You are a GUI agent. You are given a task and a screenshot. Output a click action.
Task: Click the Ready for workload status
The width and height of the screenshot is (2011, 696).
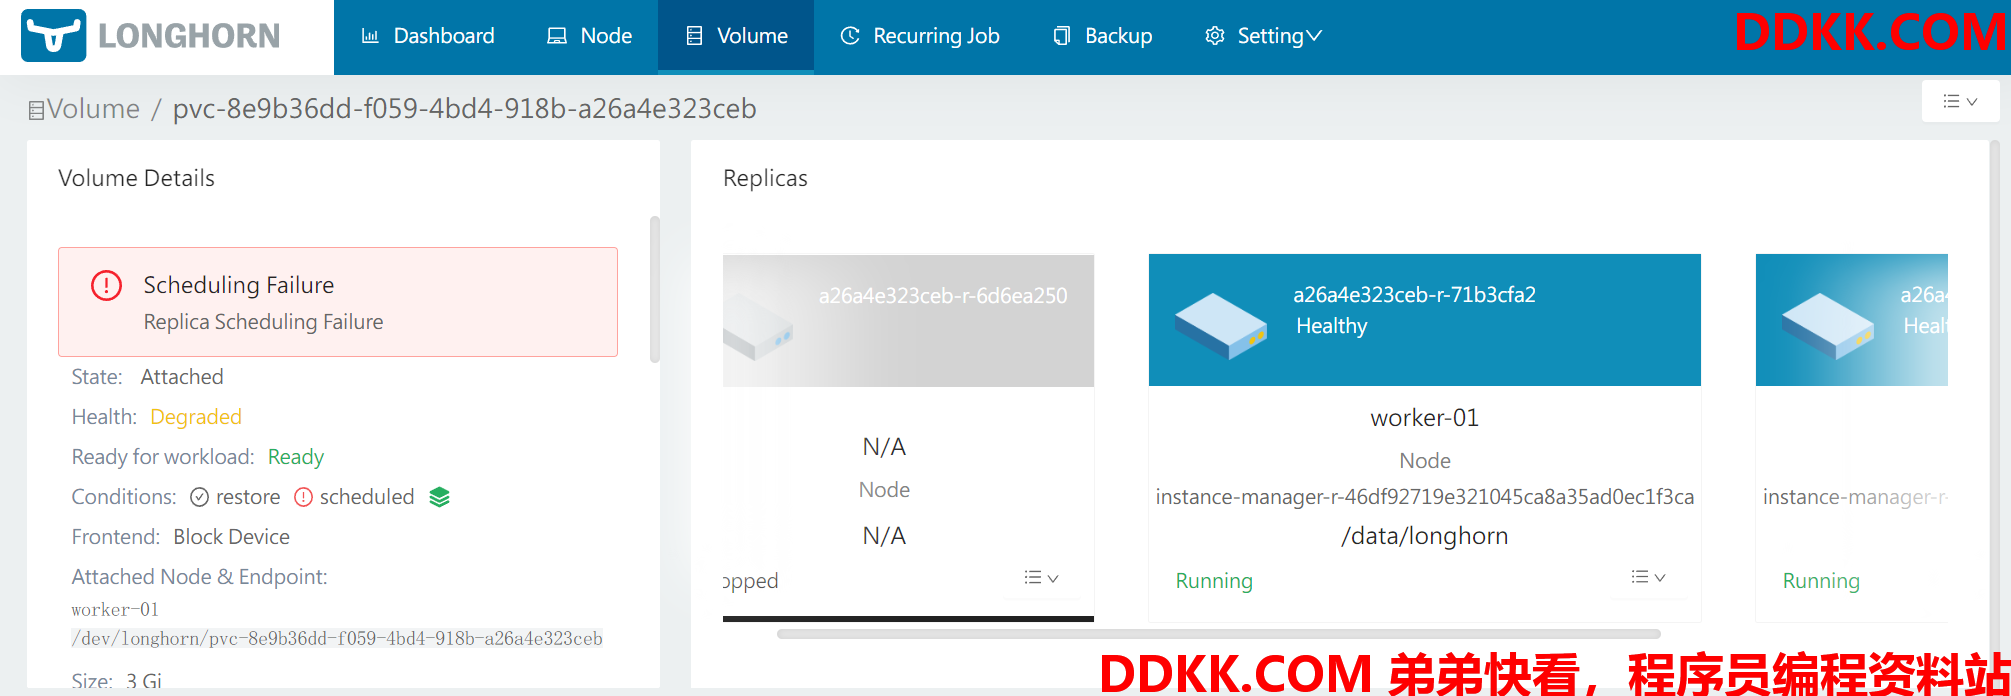296,457
